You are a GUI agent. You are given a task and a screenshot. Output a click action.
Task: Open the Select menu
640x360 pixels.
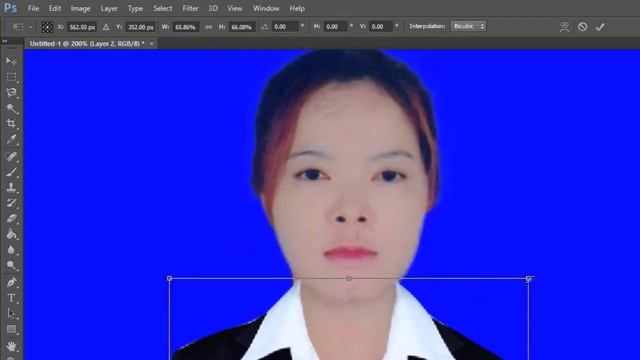(x=162, y=8)
